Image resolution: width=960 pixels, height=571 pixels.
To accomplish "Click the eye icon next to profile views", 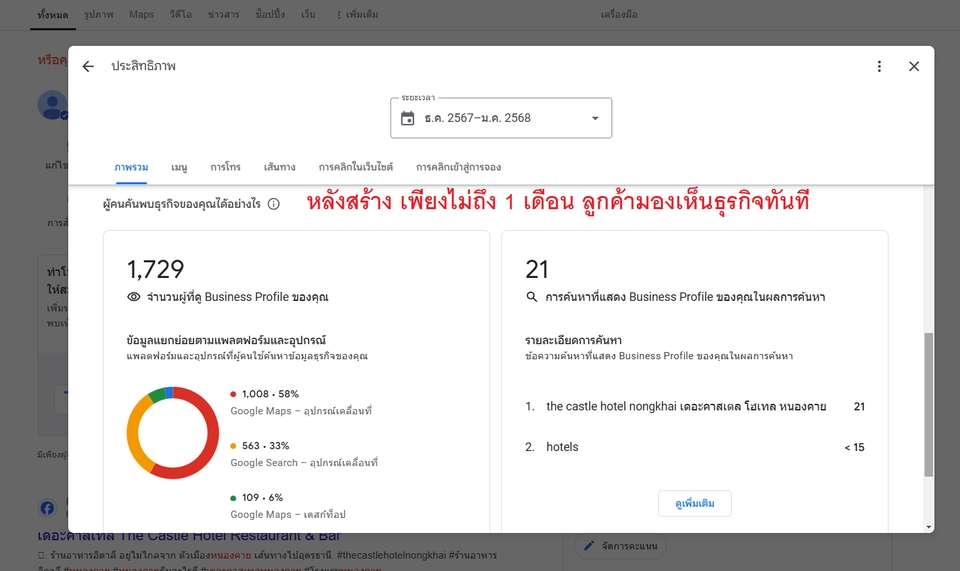I will tap(133, 297).
